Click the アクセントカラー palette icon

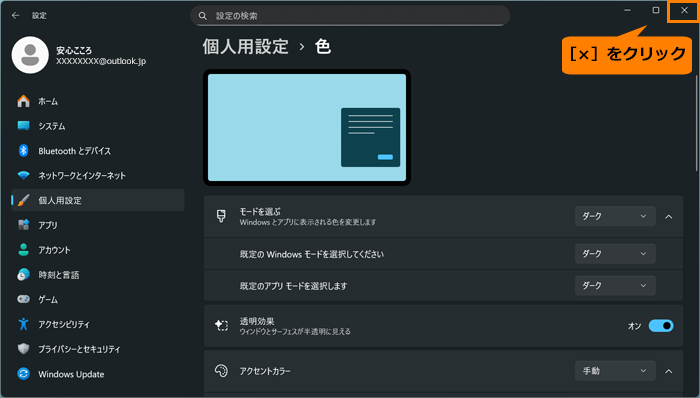tap(221, 371)
